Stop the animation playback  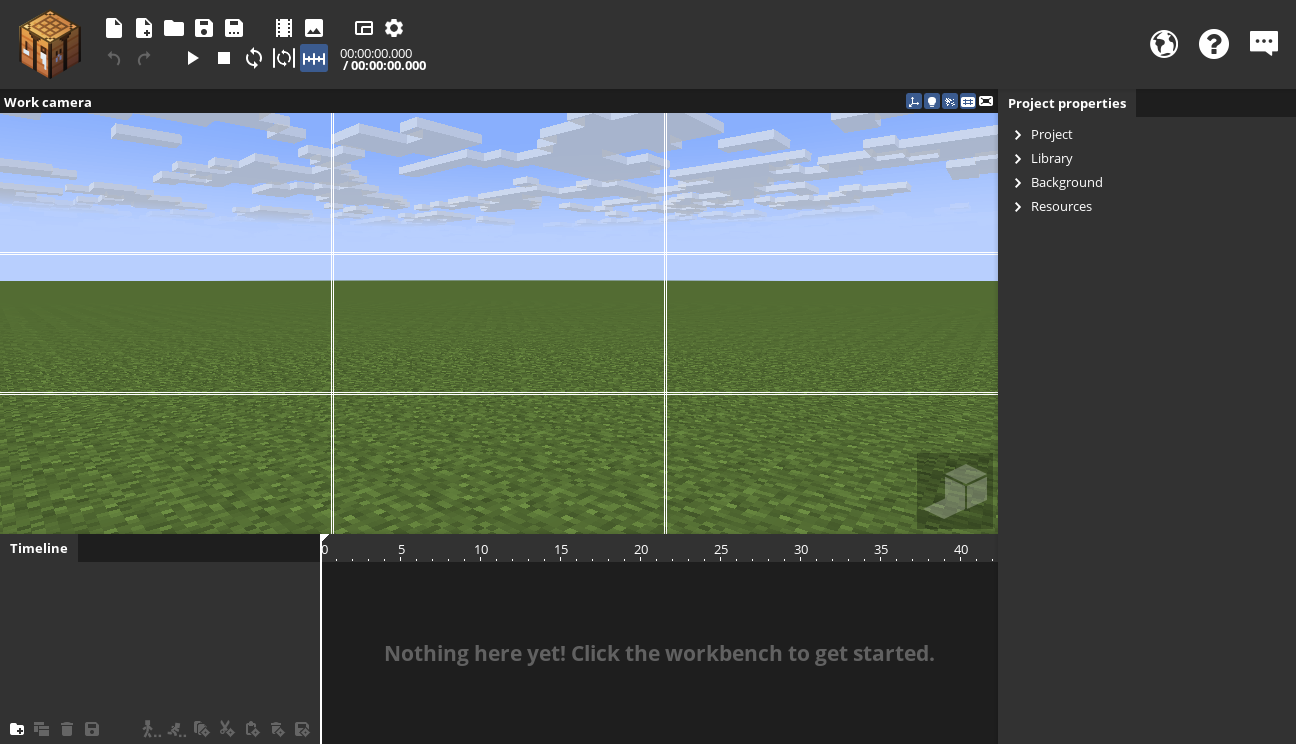224,58
